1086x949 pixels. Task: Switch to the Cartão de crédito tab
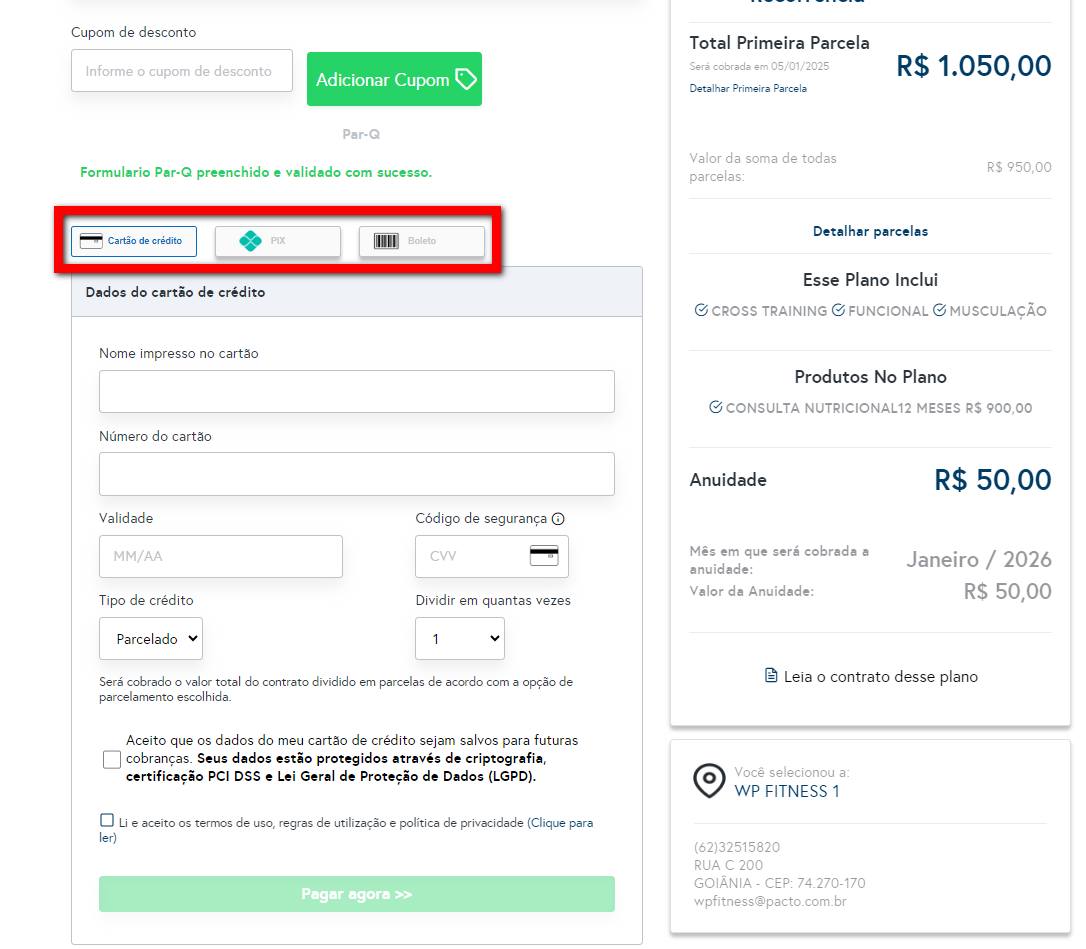134,241
